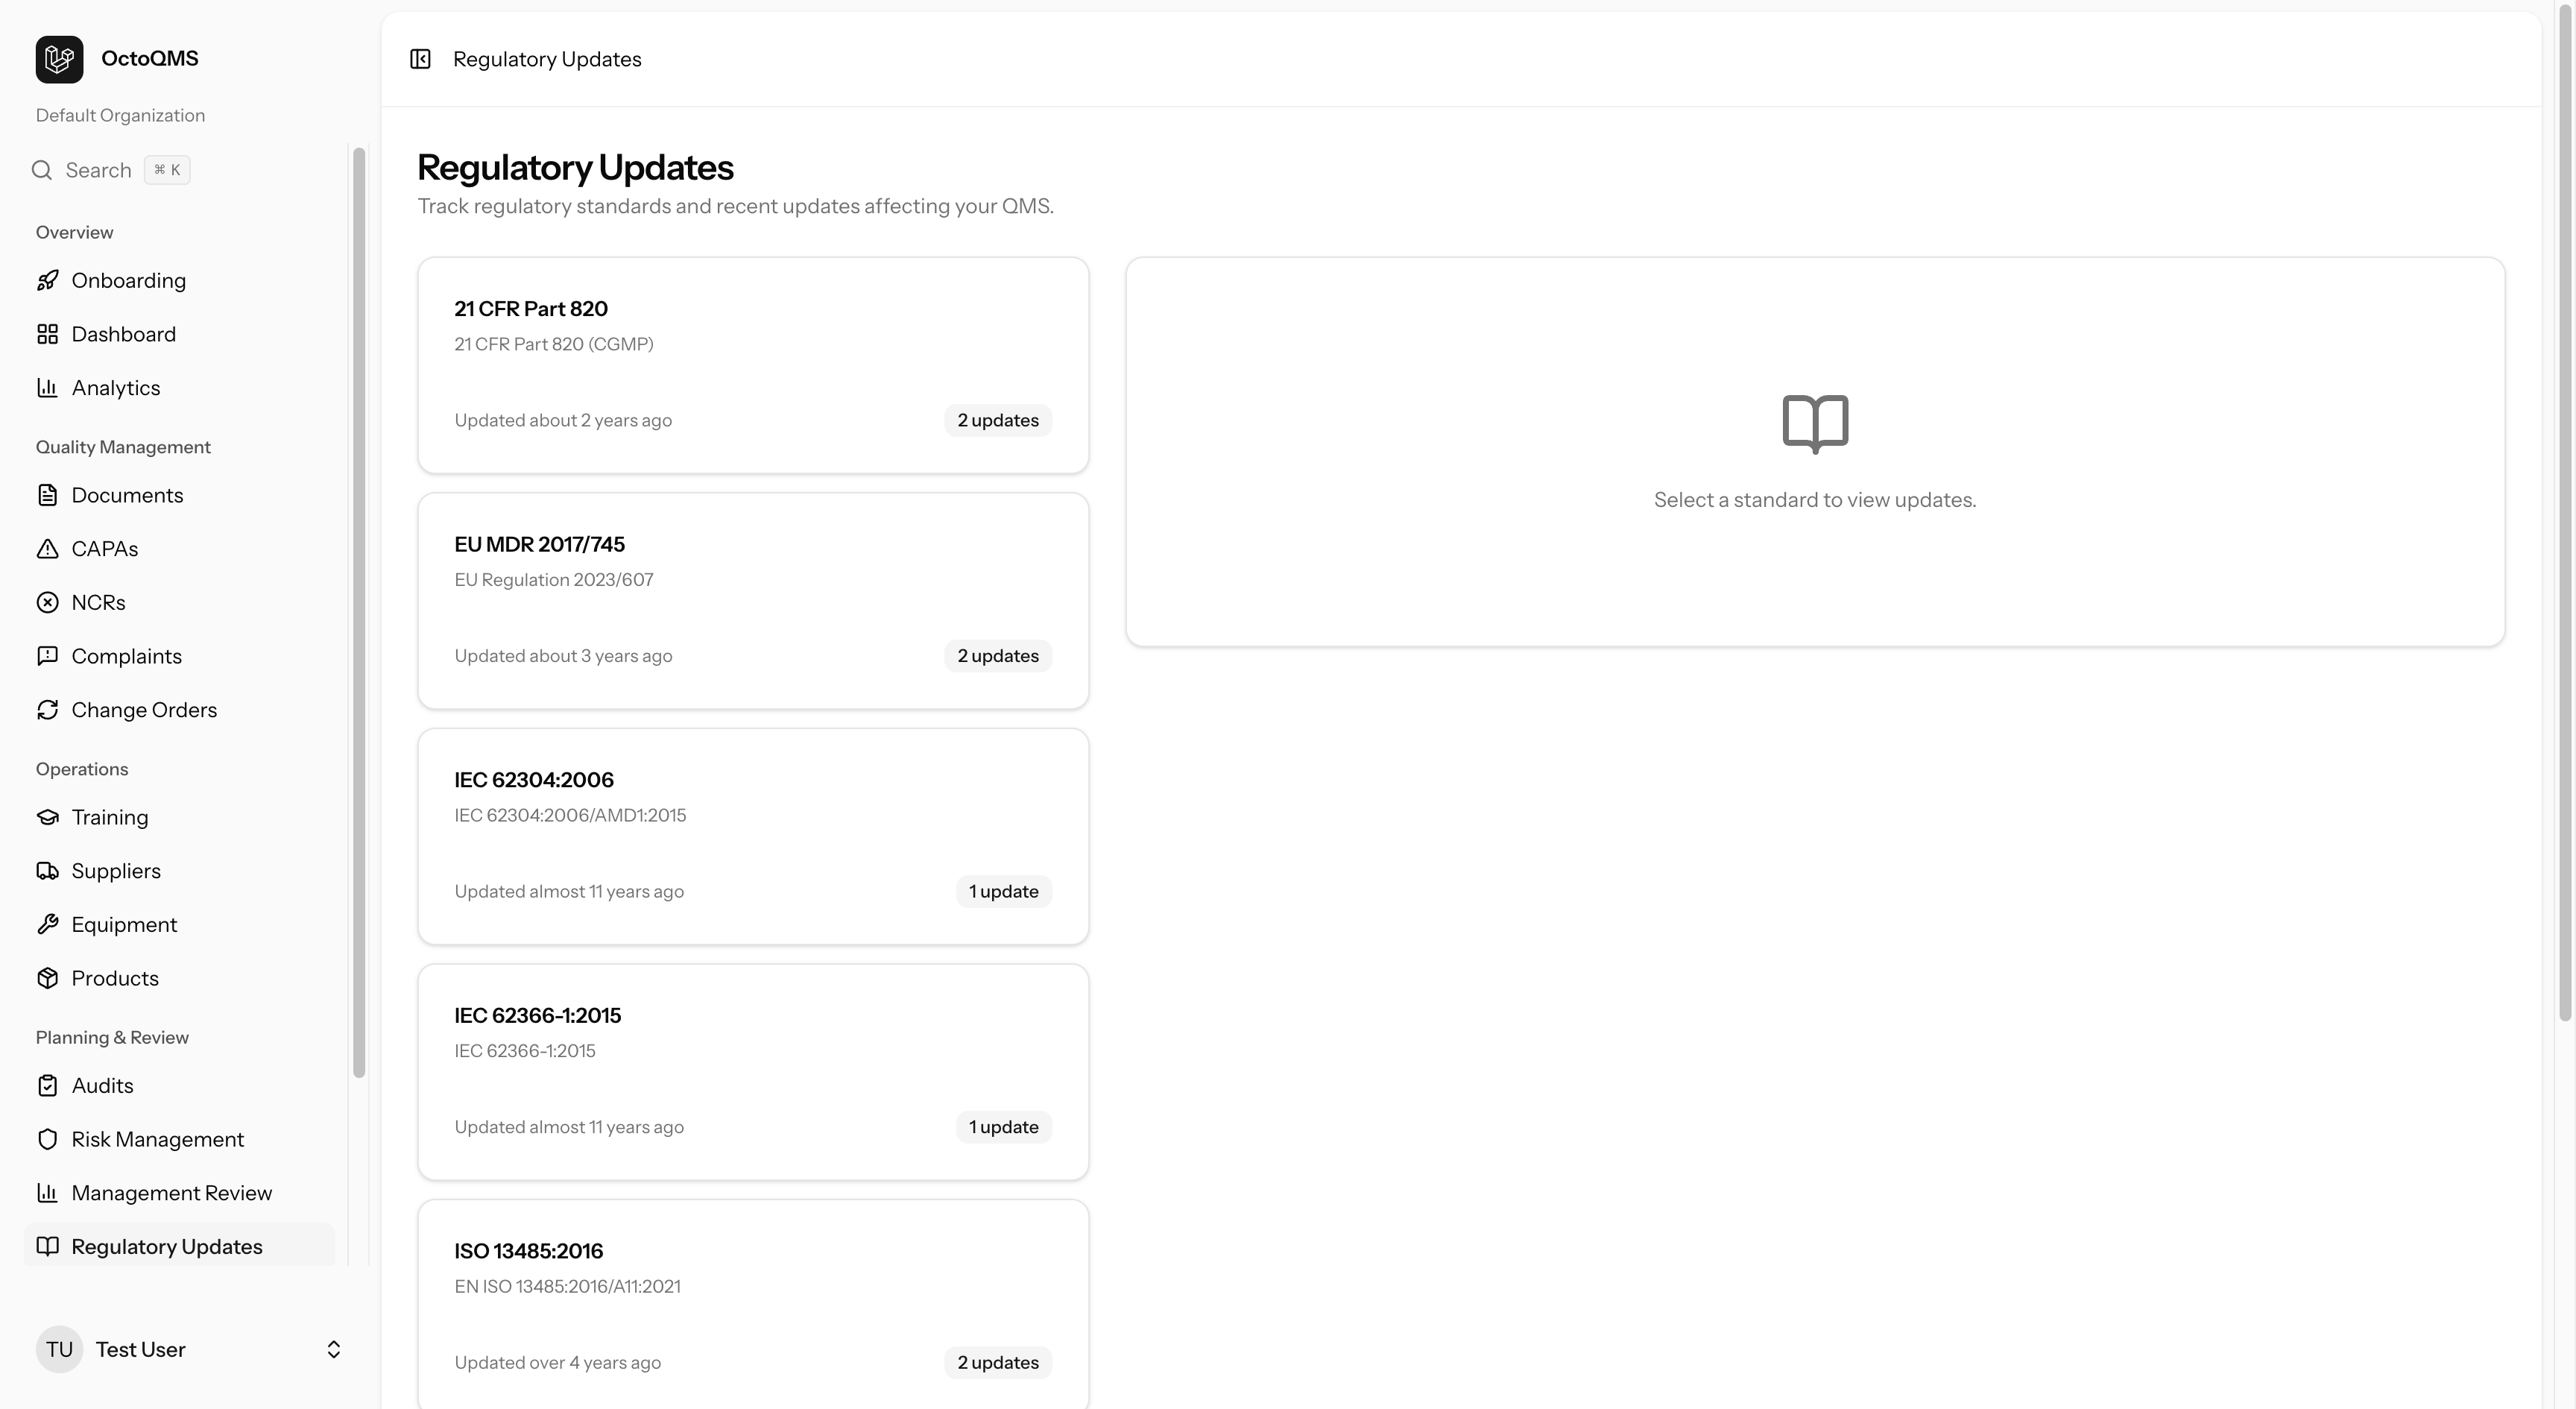Click the Complaints message icon

(47, 656)
